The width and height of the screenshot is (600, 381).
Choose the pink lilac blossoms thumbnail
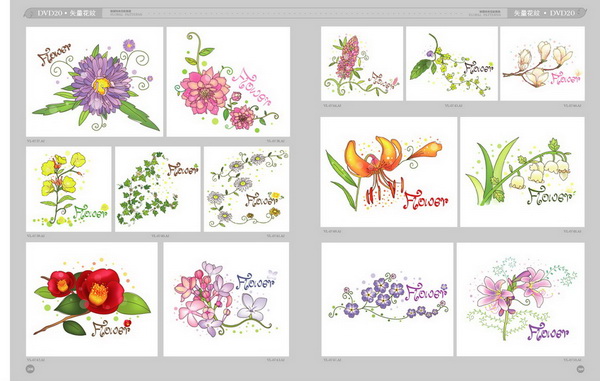[x=226, y=299]
